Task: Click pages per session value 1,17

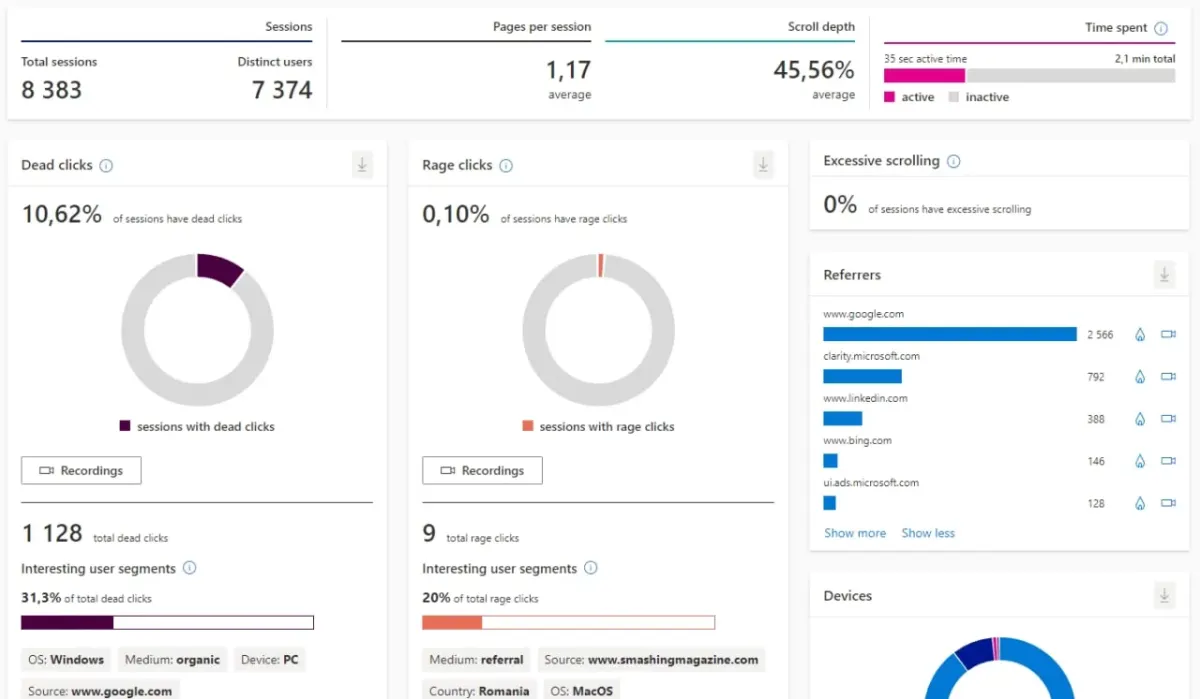Action: coord(568,70)
